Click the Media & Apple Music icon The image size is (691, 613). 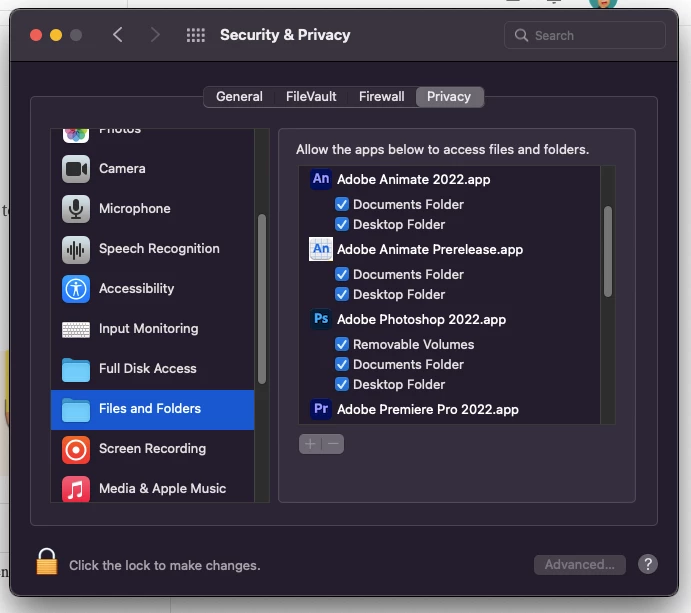(76, 489)
